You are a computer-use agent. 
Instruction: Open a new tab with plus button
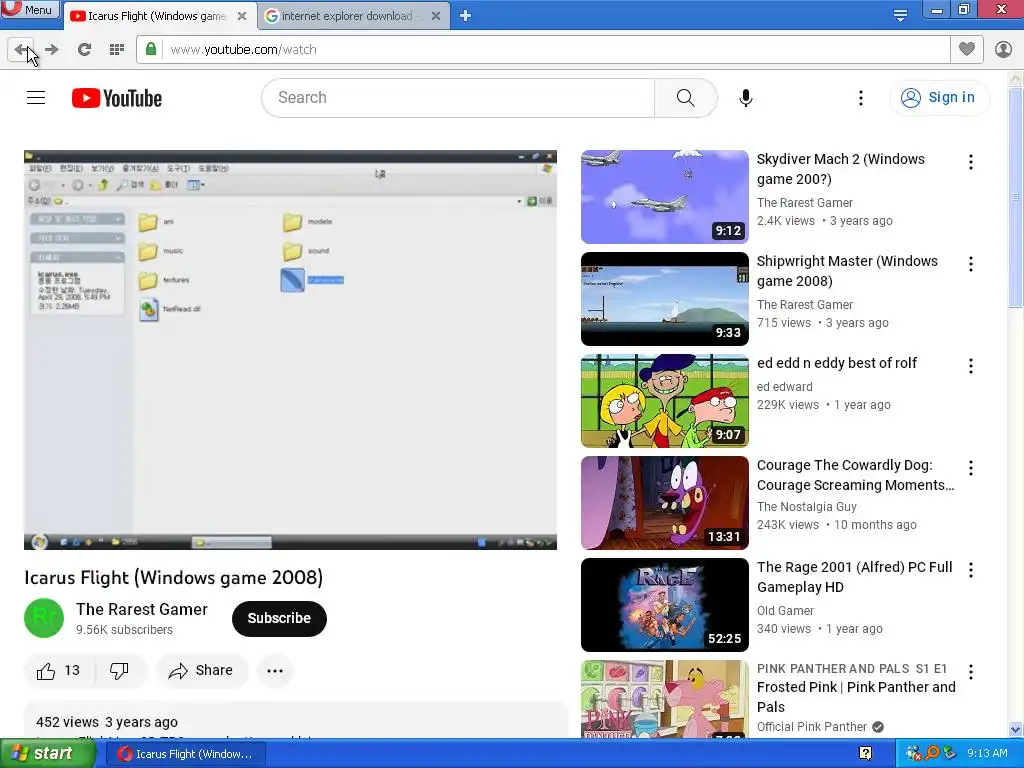coord(466,16)
